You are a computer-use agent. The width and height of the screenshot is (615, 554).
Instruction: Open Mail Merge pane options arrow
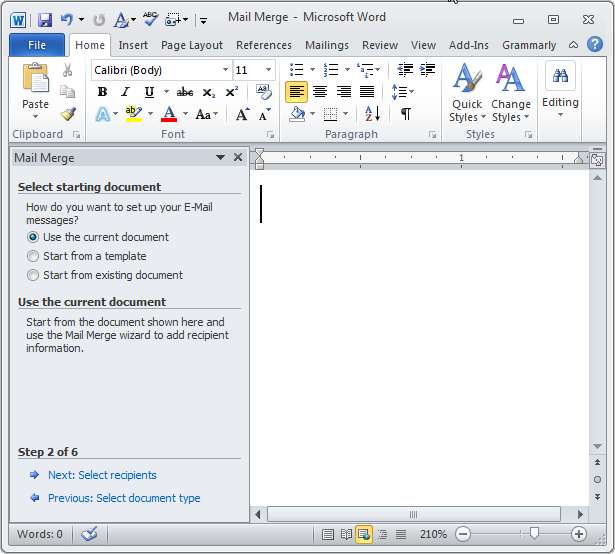tap(220, 158)
